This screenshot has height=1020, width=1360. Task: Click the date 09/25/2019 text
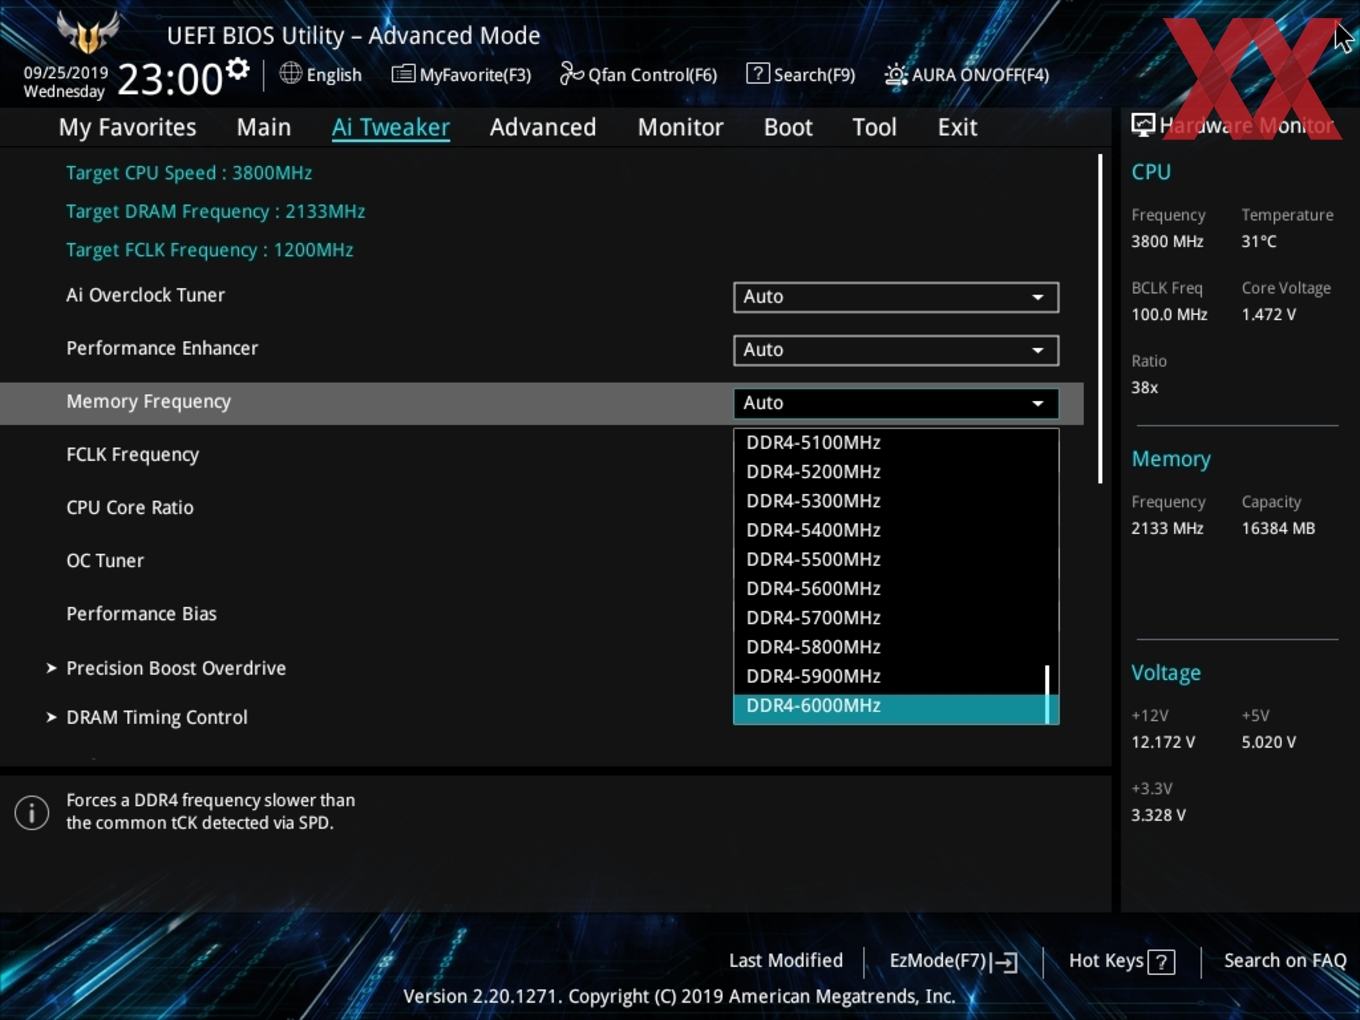(x=66, y=73)
